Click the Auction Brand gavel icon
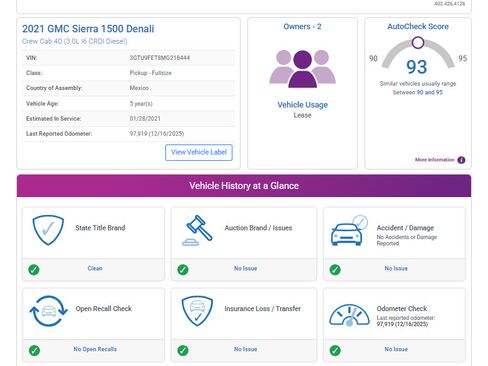The height and width of the screenshot is (366, 488). click(197, 230)
